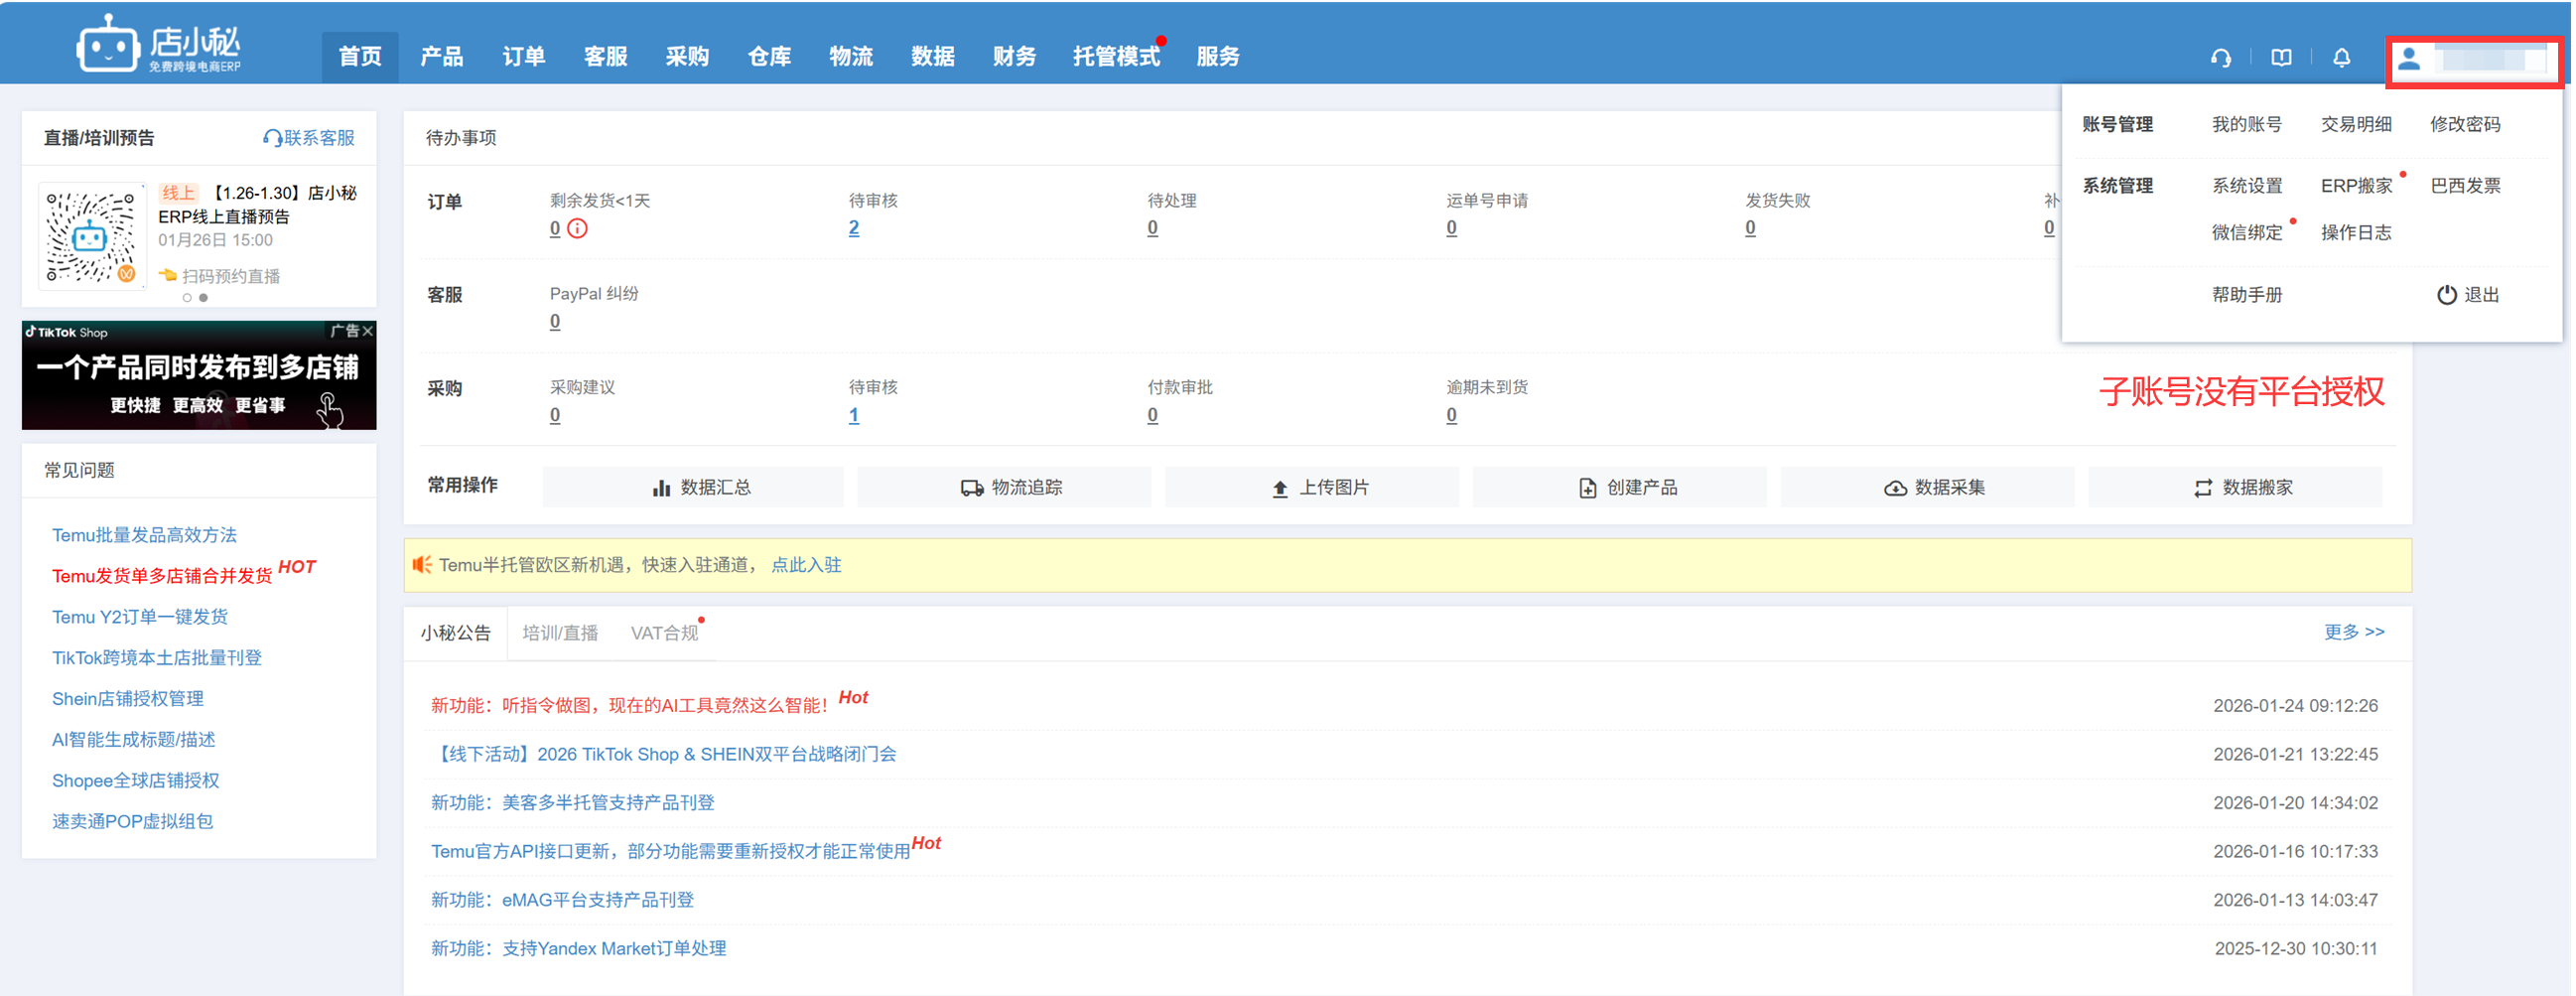Switch to the 培训/直播 tab
The height and width of the screenshot is (996, 2576).
pos(560,633)
